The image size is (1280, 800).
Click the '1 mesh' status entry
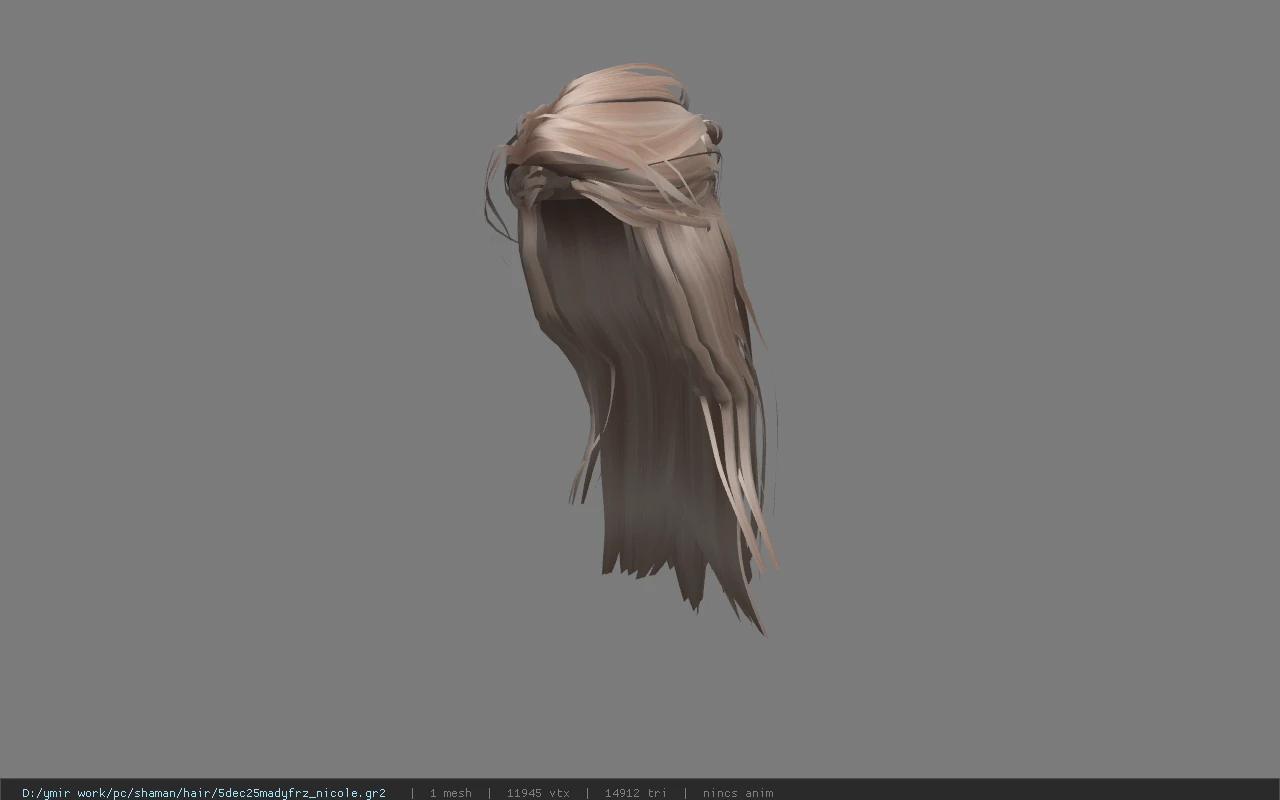point(451,793)
